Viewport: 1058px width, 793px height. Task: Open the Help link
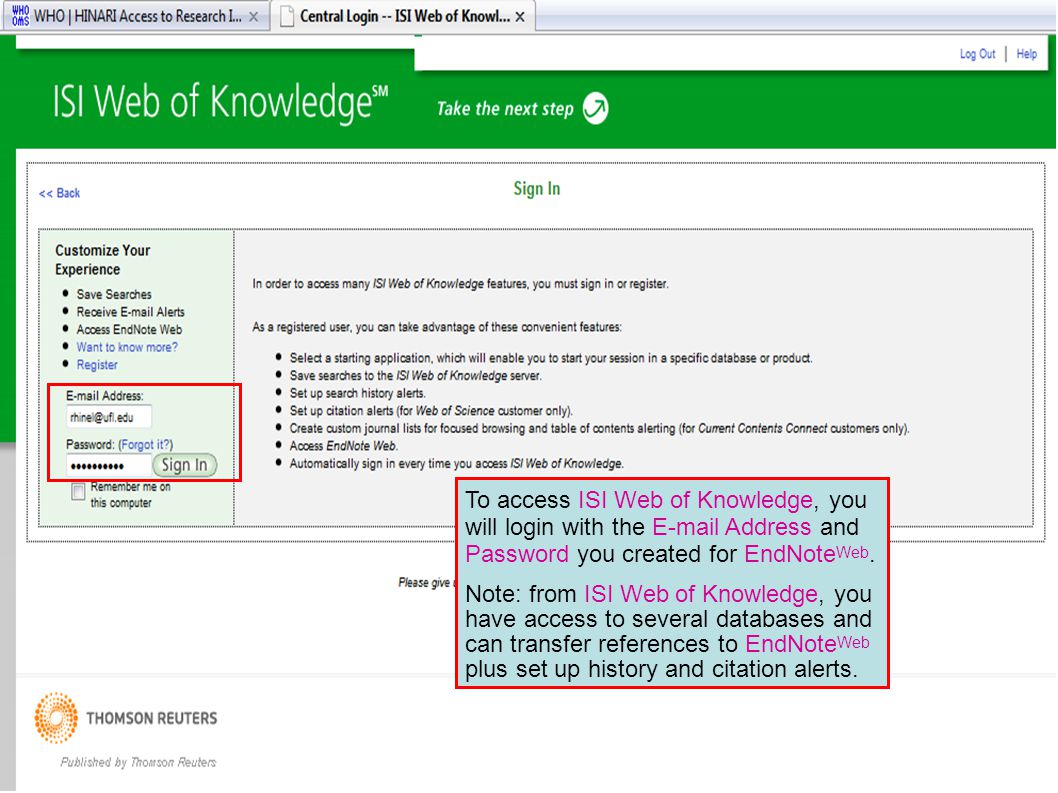pos(1026,54)
